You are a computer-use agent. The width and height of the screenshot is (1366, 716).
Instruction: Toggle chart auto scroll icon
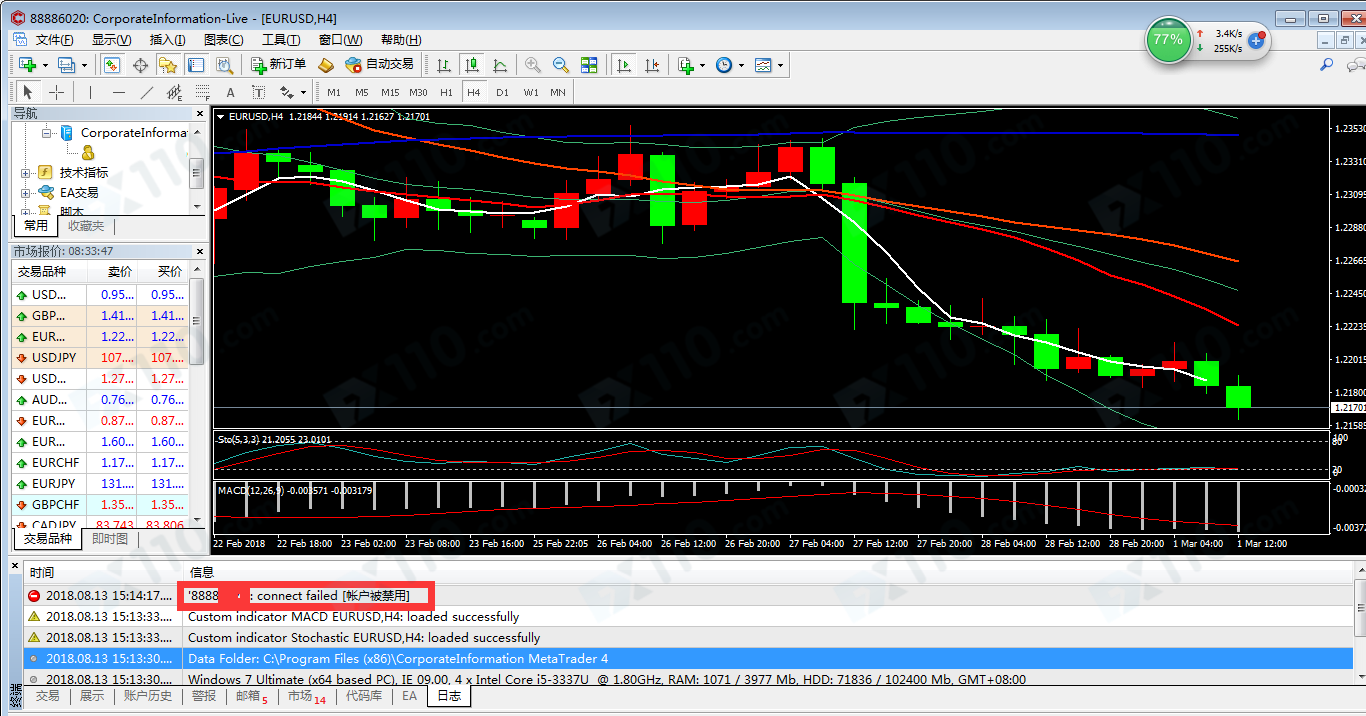pos(624,64)
